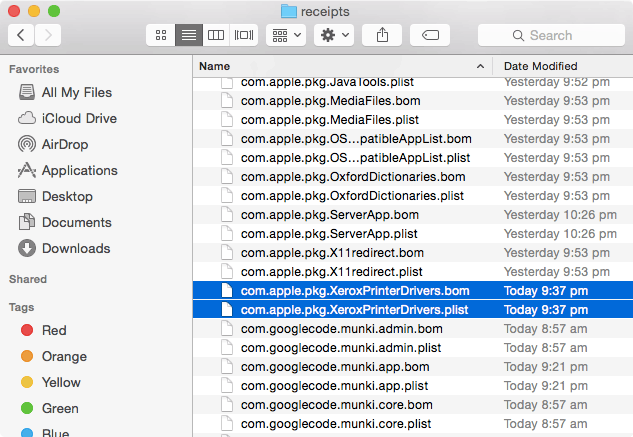
Task: Click the Edit Tags button
Action: point(430,35)
